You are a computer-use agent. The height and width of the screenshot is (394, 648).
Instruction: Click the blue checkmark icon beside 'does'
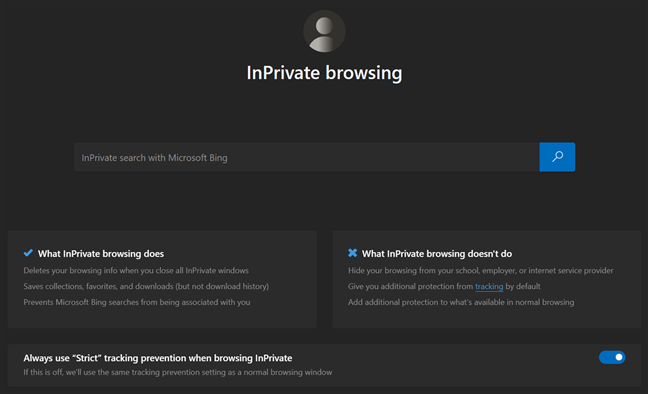tap(28, 253)
